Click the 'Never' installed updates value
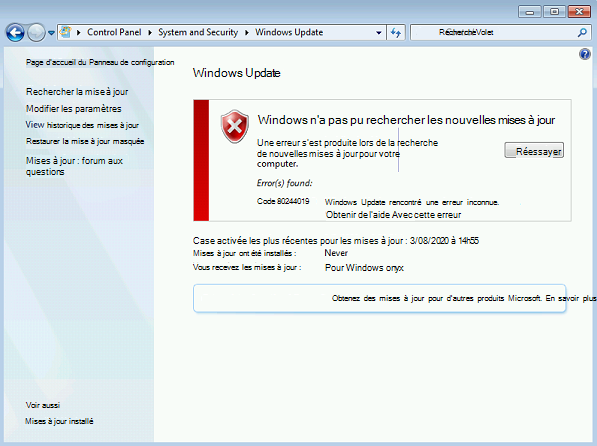 [336, 253]
